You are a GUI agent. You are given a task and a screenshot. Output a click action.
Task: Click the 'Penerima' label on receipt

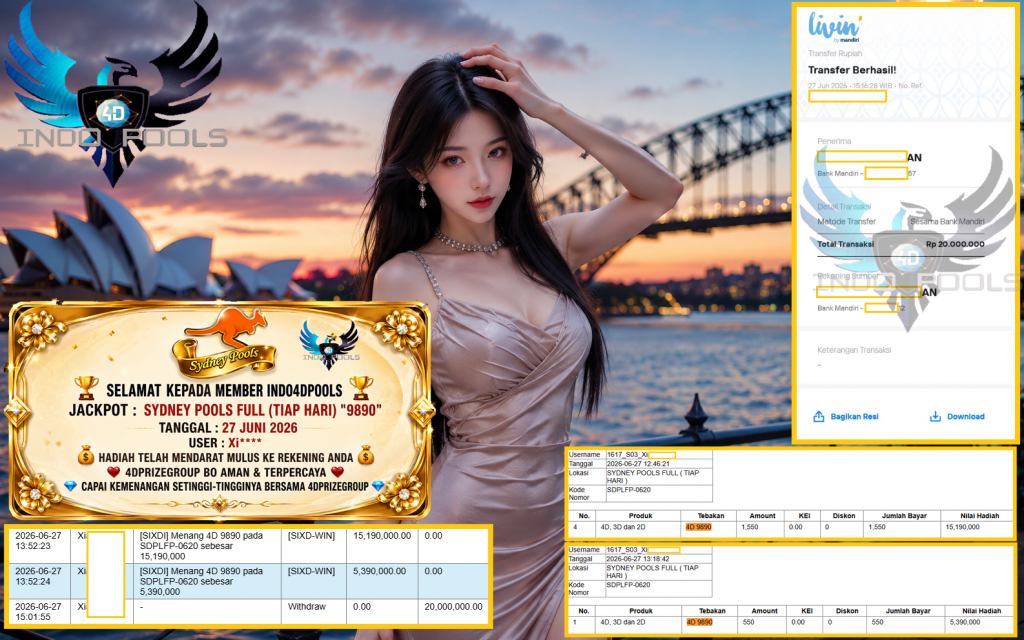click(x=834, y=141)
